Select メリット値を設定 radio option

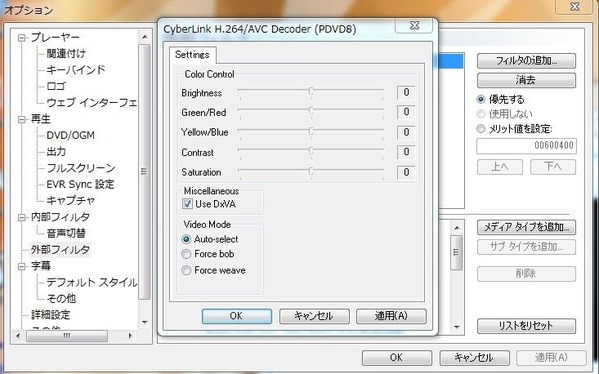tap(481, 129)
